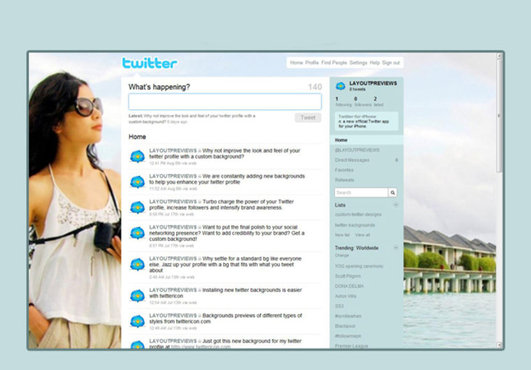
Task: Click the 'Home' timeline heading
Action: point(137,137)
